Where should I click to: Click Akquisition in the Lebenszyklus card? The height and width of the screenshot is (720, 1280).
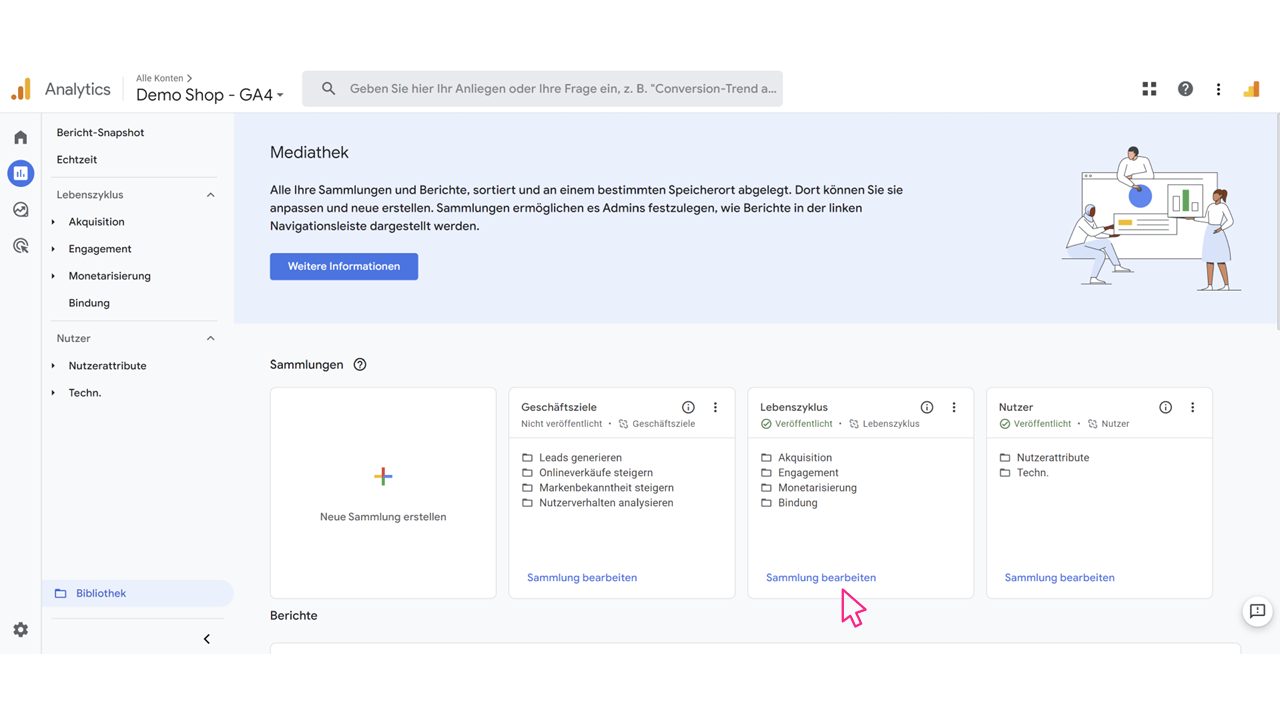click(805, 458)
